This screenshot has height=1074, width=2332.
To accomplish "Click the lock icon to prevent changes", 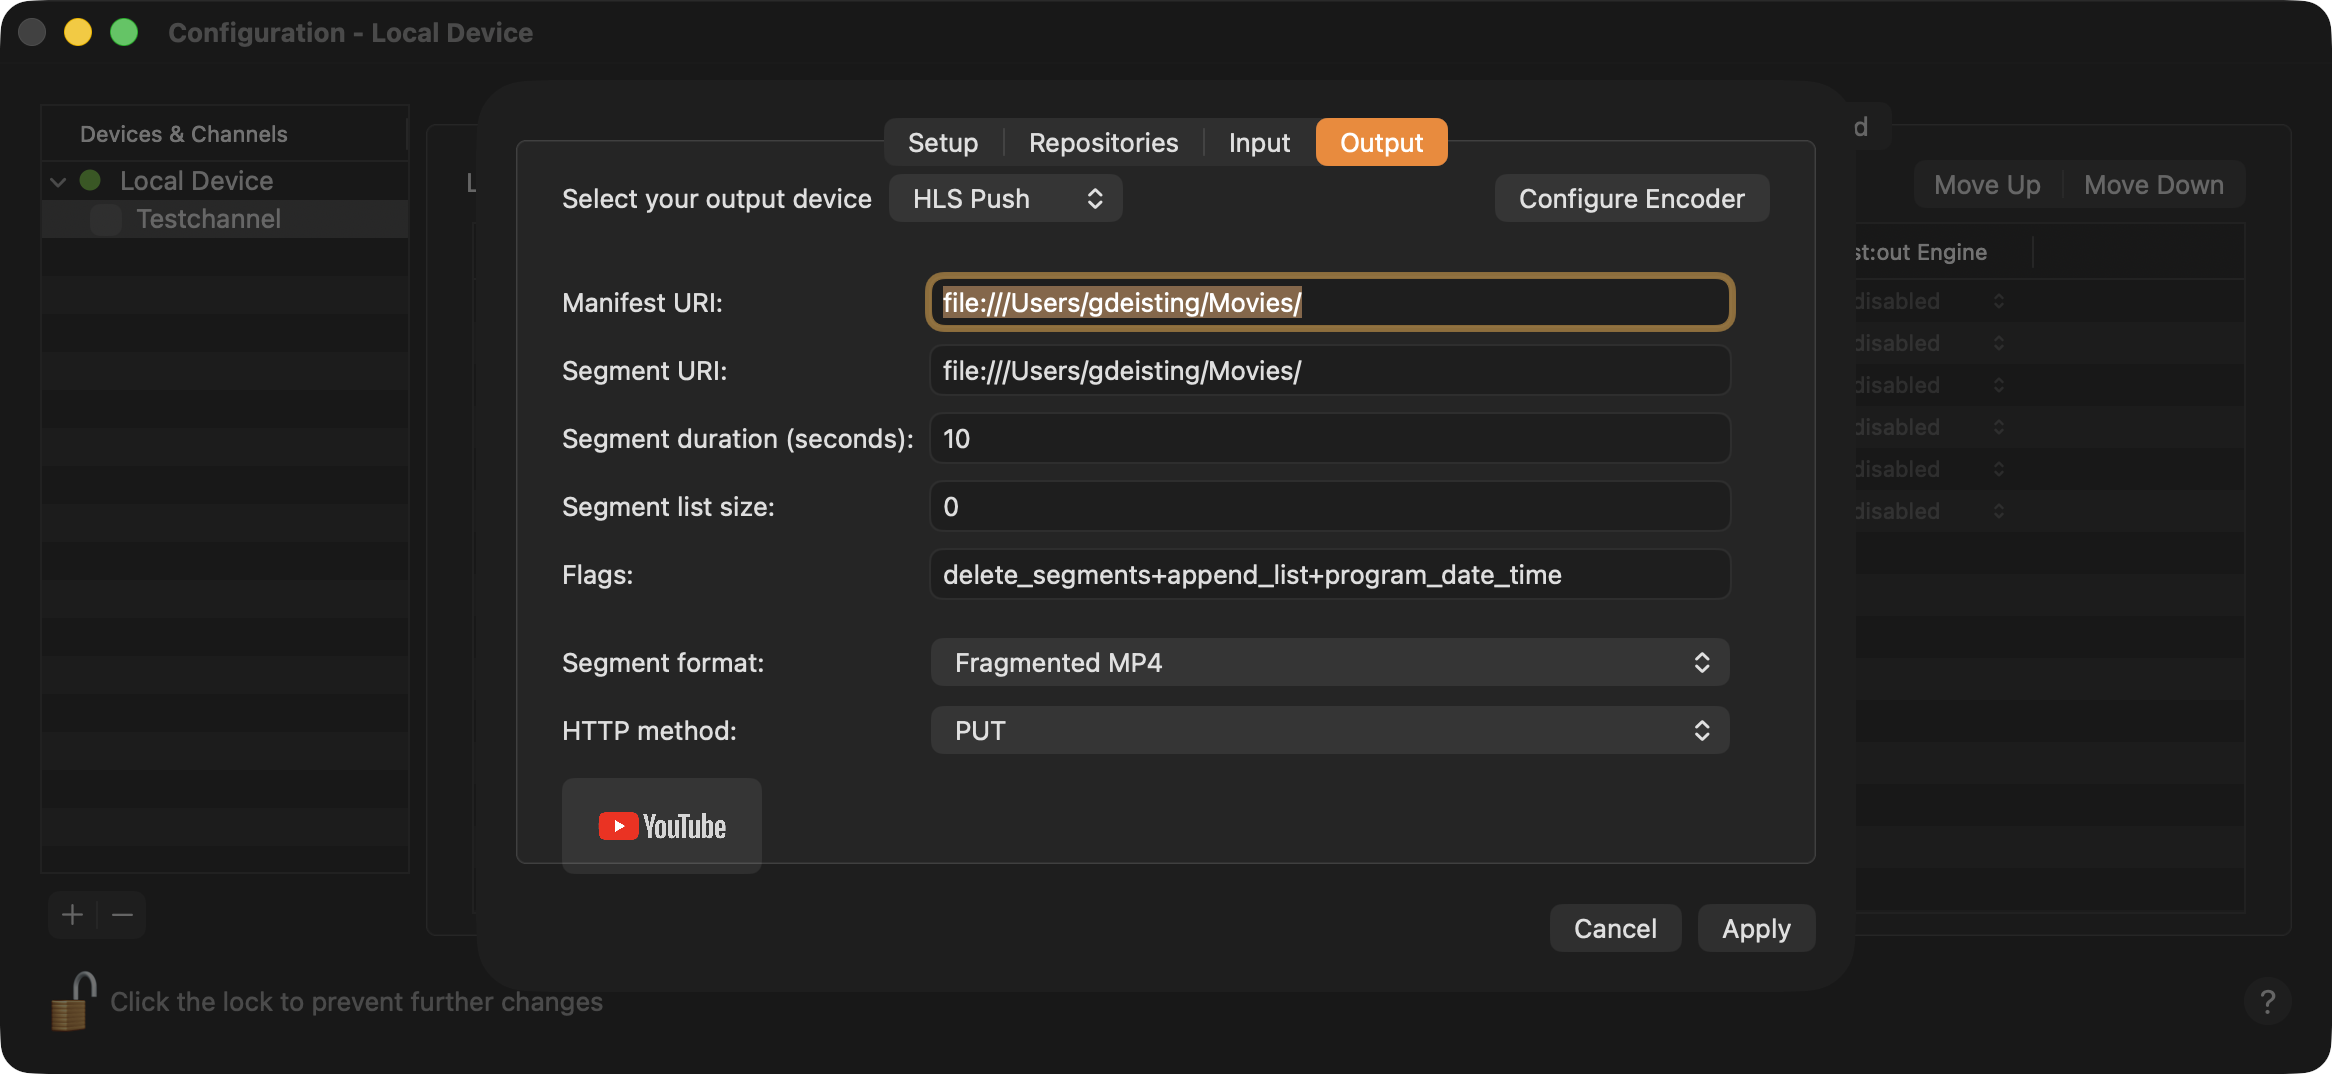I will pos(73,1002).
